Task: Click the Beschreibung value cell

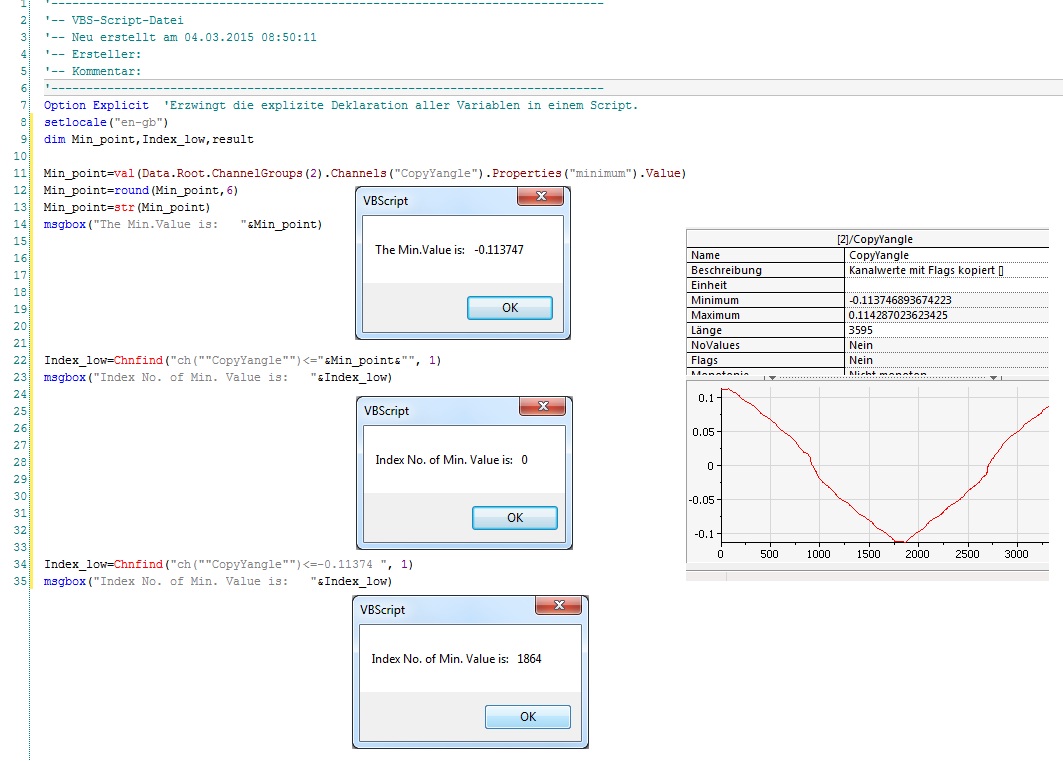Action: 947,270
